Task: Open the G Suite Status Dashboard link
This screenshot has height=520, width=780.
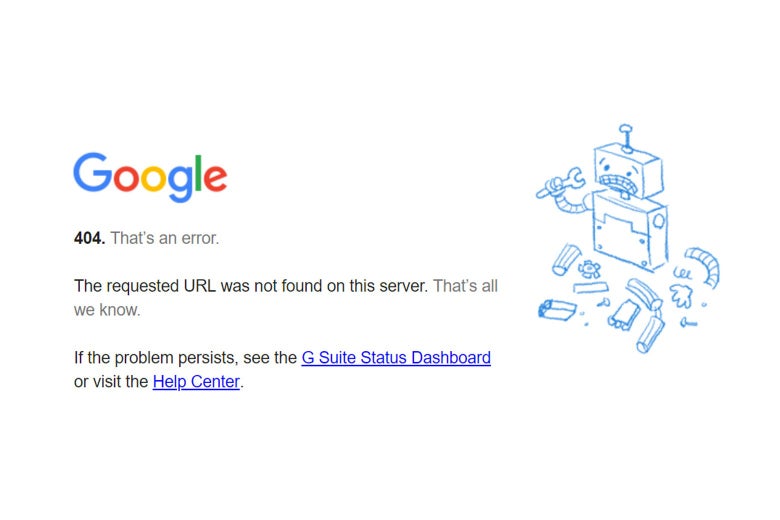Action: [x=396, y=357]
